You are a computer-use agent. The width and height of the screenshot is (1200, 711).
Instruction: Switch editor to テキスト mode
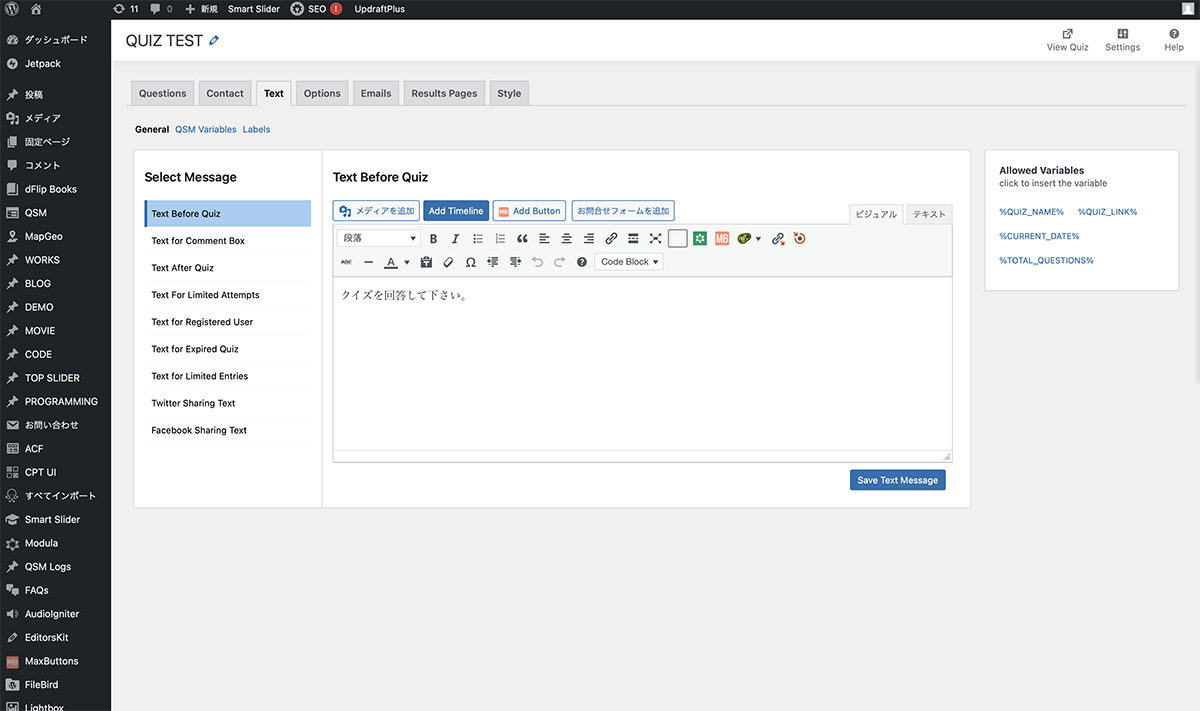coord(930,215)
